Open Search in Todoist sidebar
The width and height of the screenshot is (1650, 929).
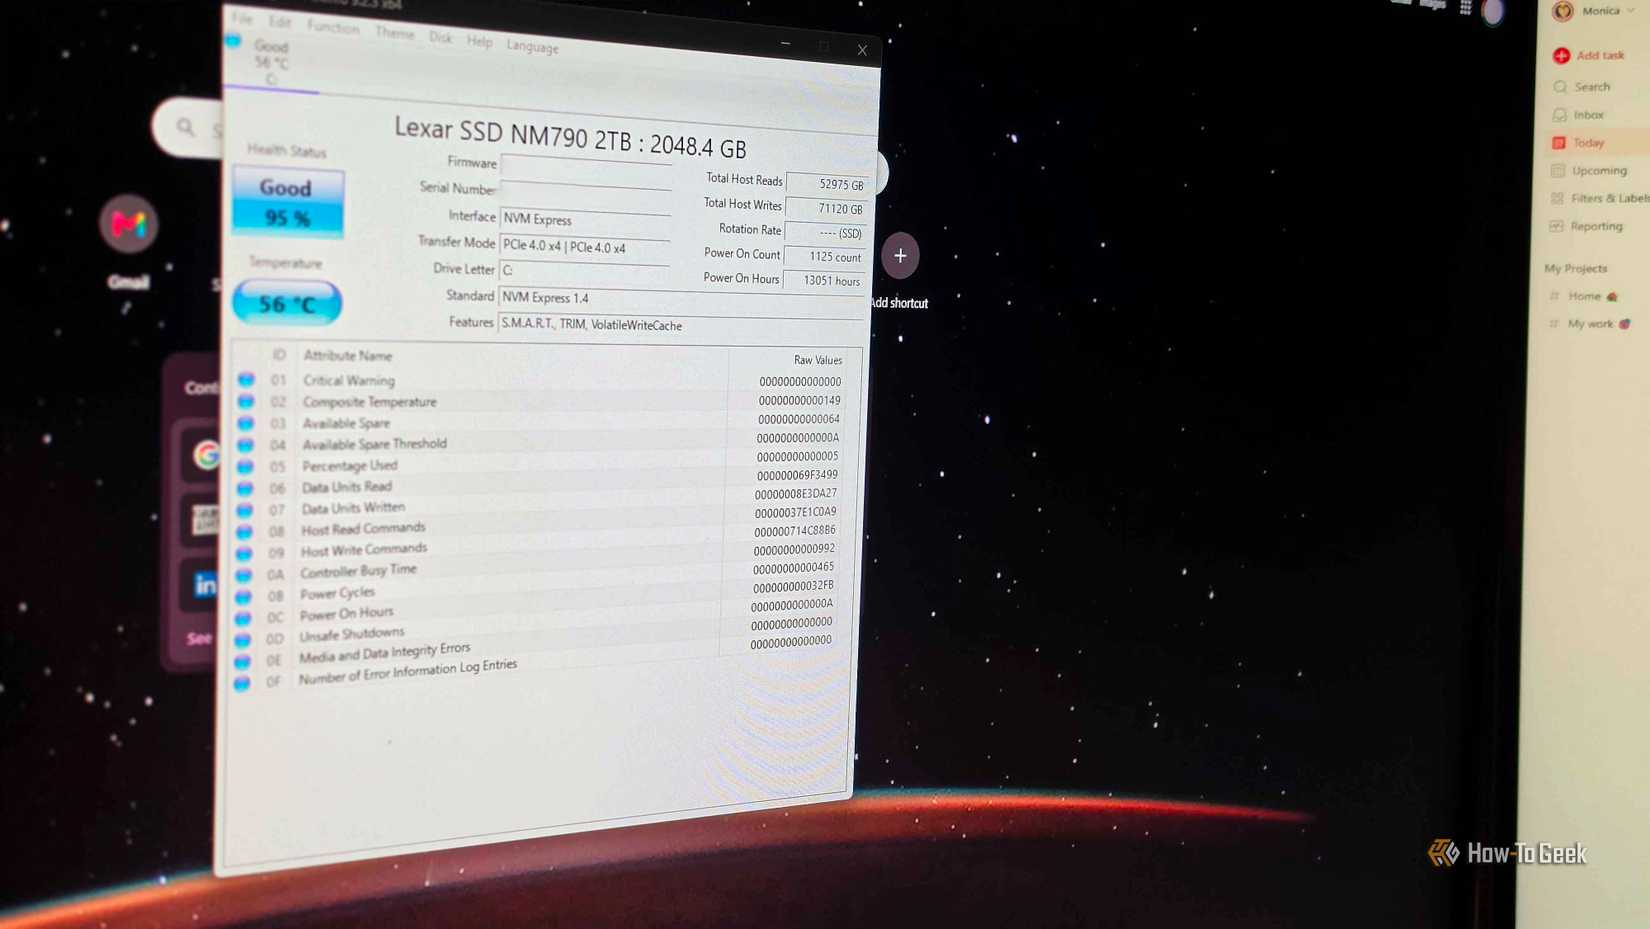tap(1582, 87)
